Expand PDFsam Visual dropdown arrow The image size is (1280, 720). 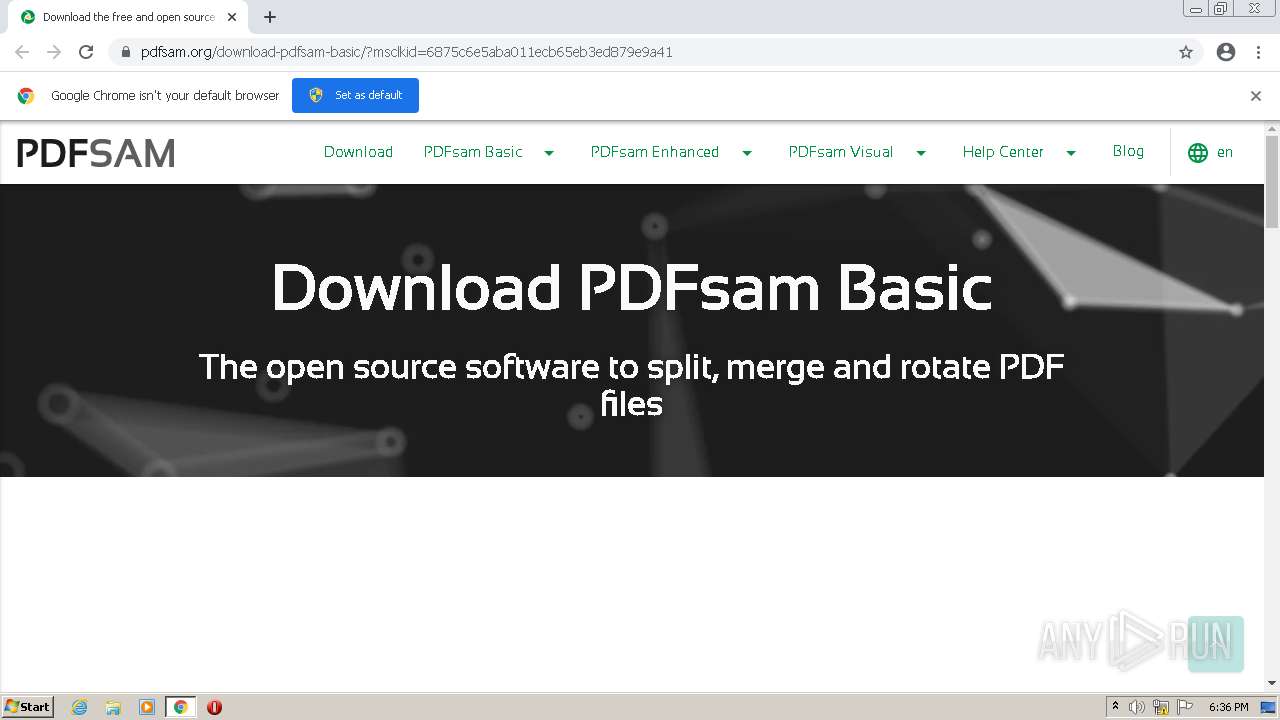click(921, 153)
